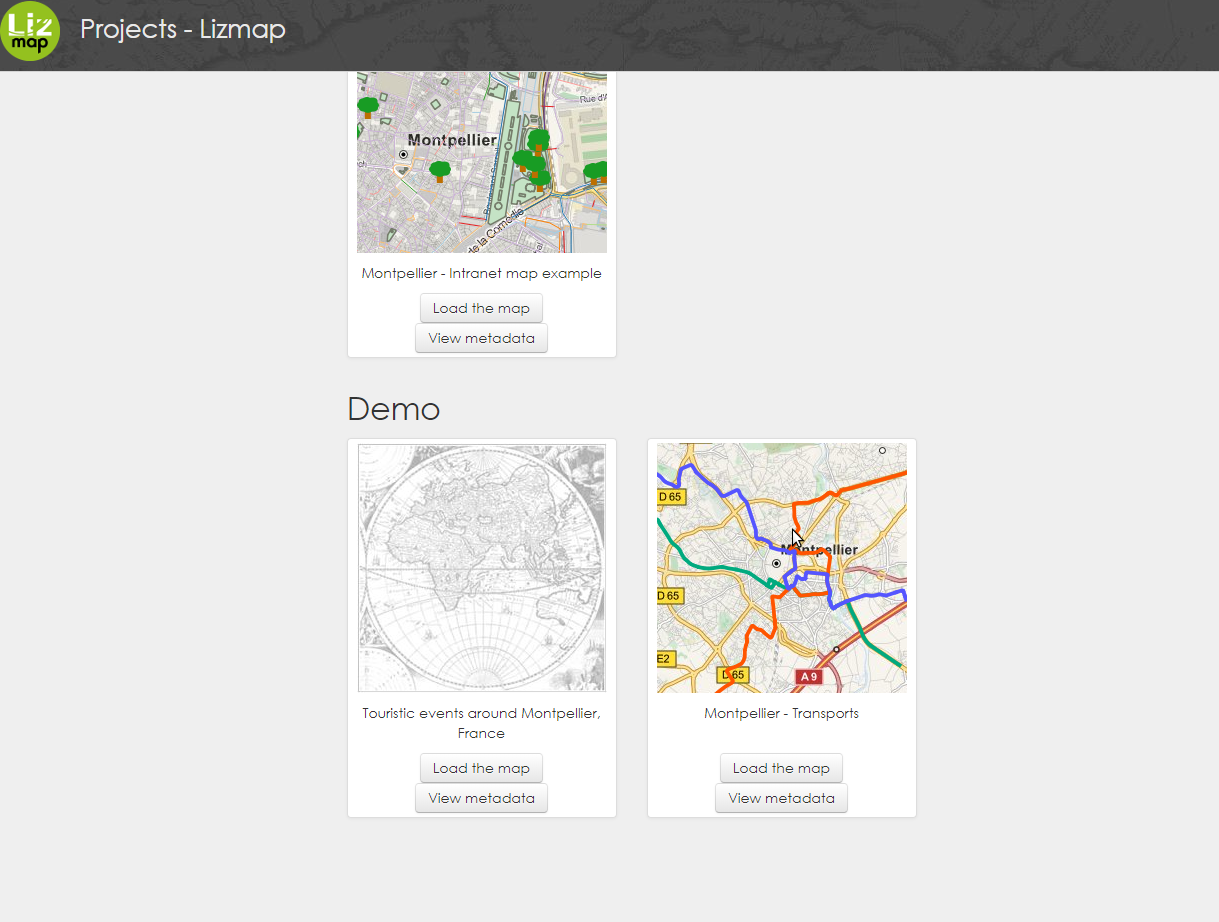
Task: View metadata for Montpellier - Intranet example
Action: pos(481,337)
